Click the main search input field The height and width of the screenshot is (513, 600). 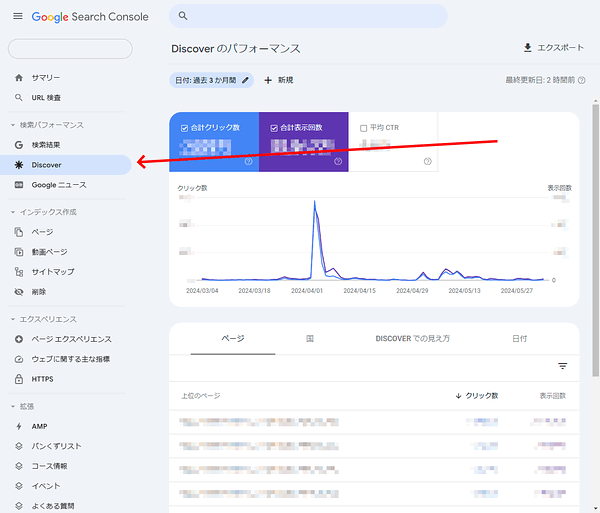tap(308, 16)
